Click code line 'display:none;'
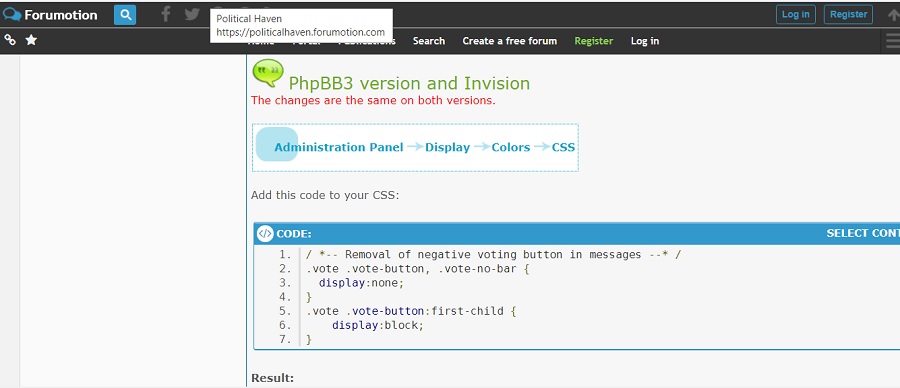The width and height of the screenshot is (900, 388). pyautogui.click(x=362, y=283)
